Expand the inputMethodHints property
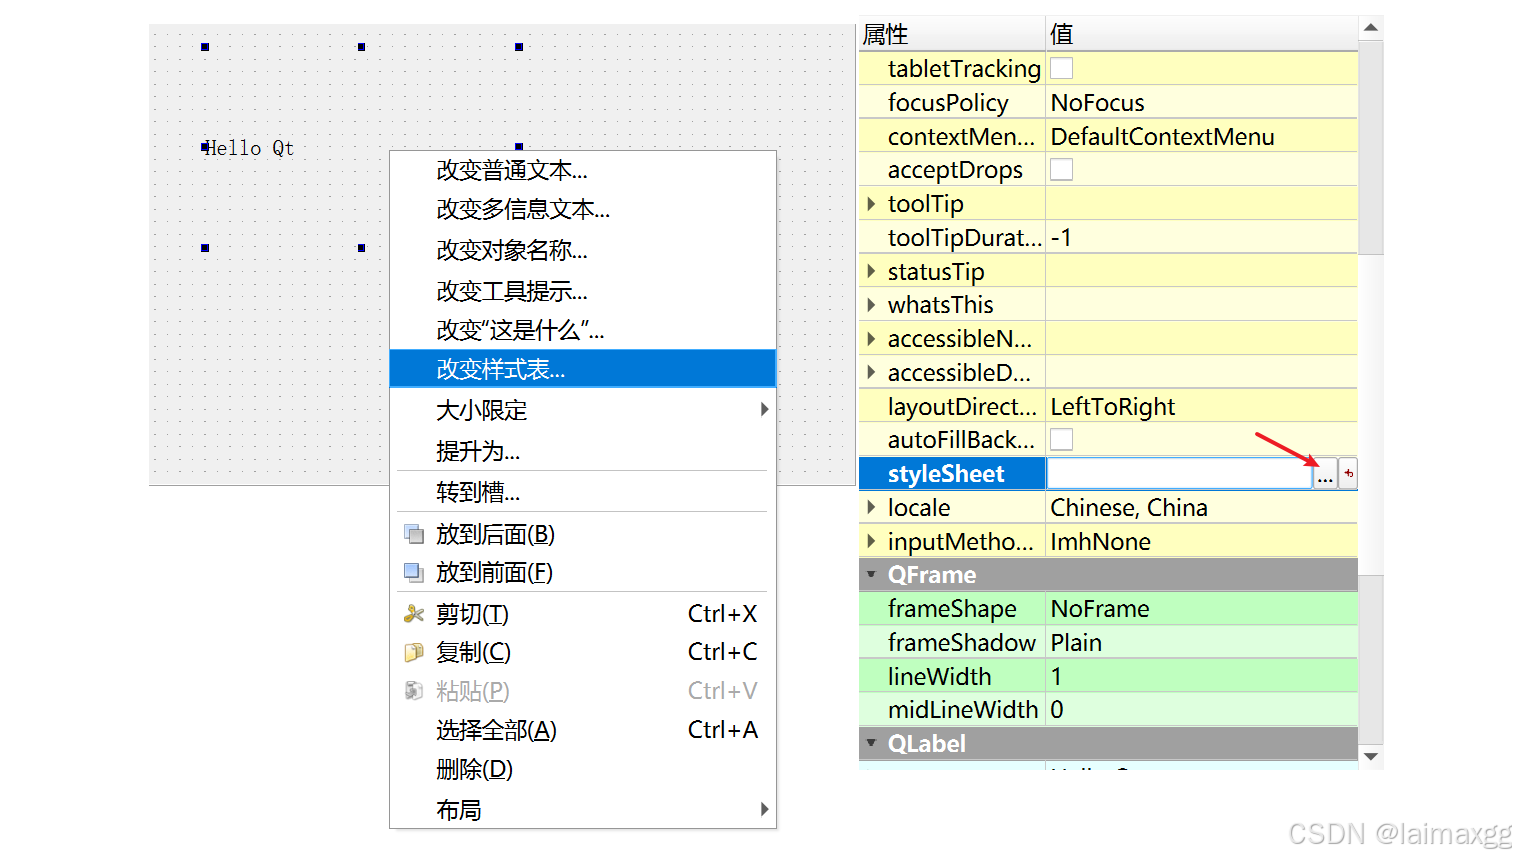This screenshot has width=1516, height=860. 871,541
